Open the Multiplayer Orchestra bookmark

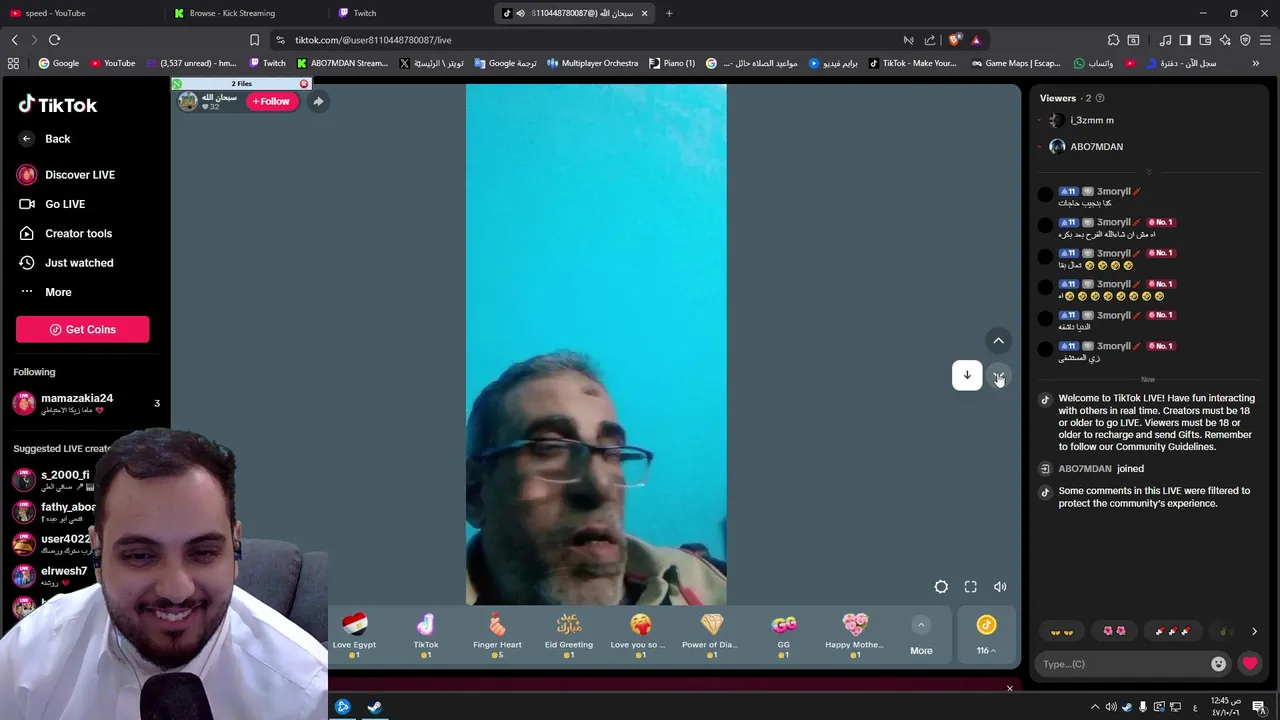coord(592,63)
